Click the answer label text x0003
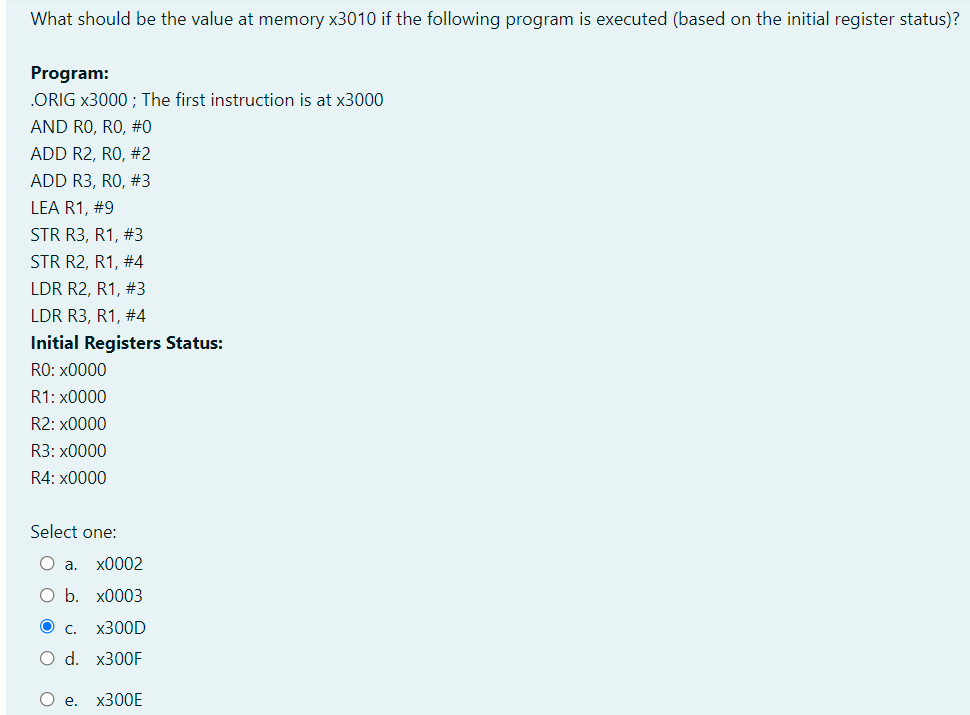 pos(119,595)
